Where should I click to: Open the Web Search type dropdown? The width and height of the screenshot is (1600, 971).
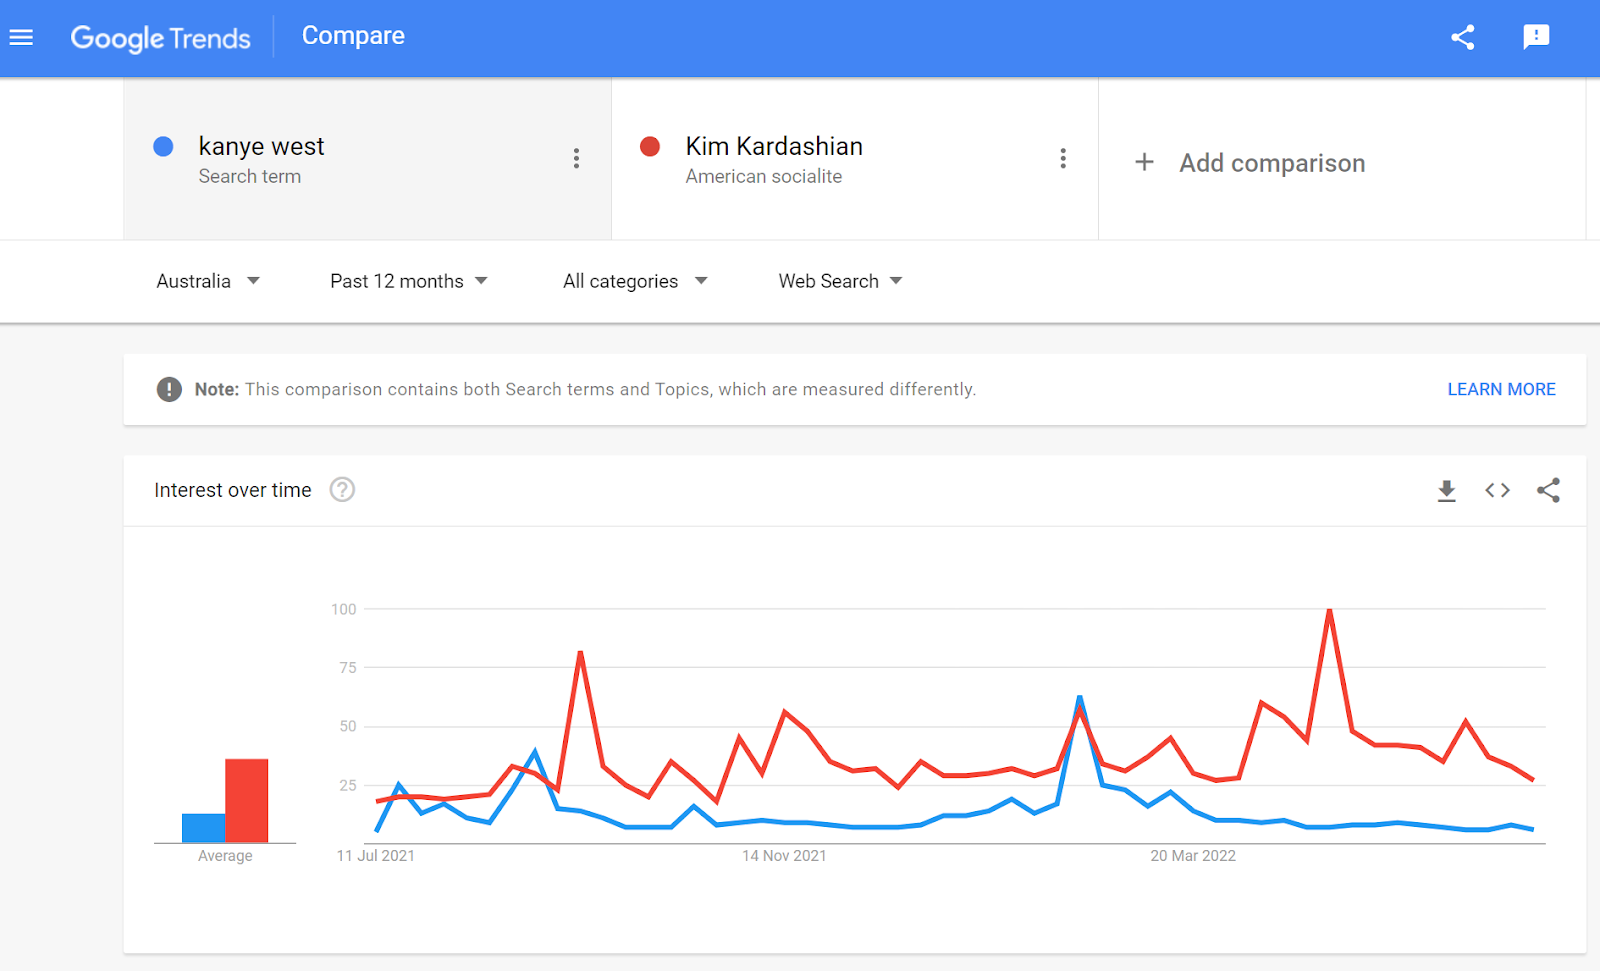840,281
